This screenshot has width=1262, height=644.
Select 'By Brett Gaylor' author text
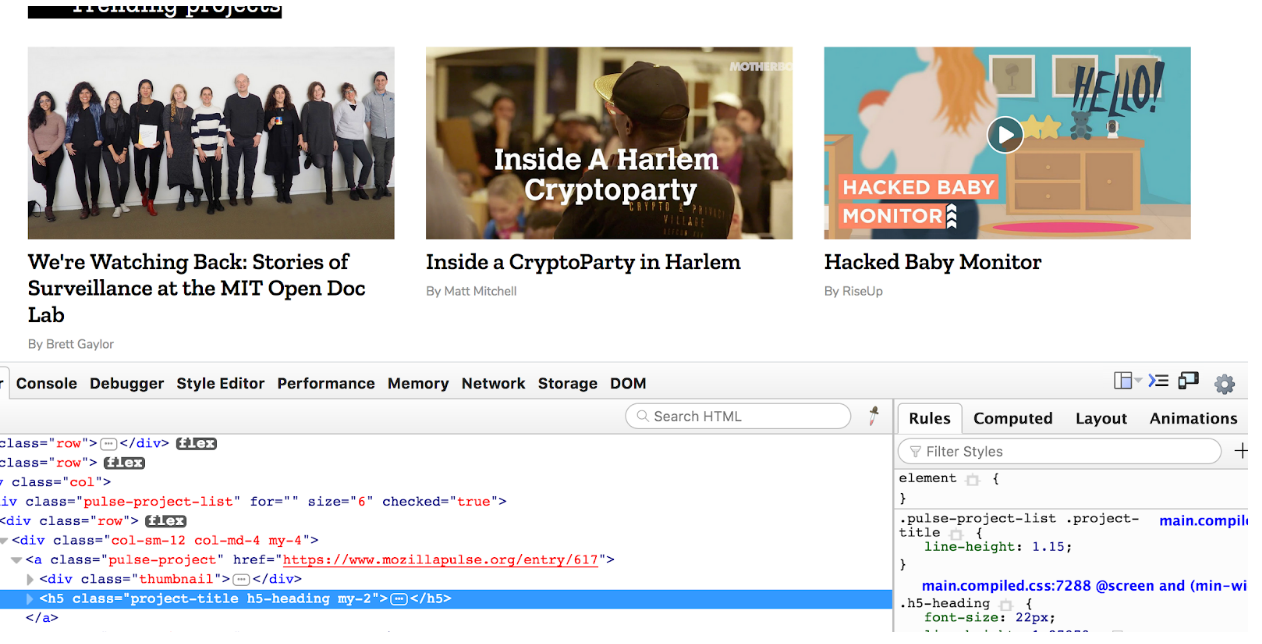point(71,344)
